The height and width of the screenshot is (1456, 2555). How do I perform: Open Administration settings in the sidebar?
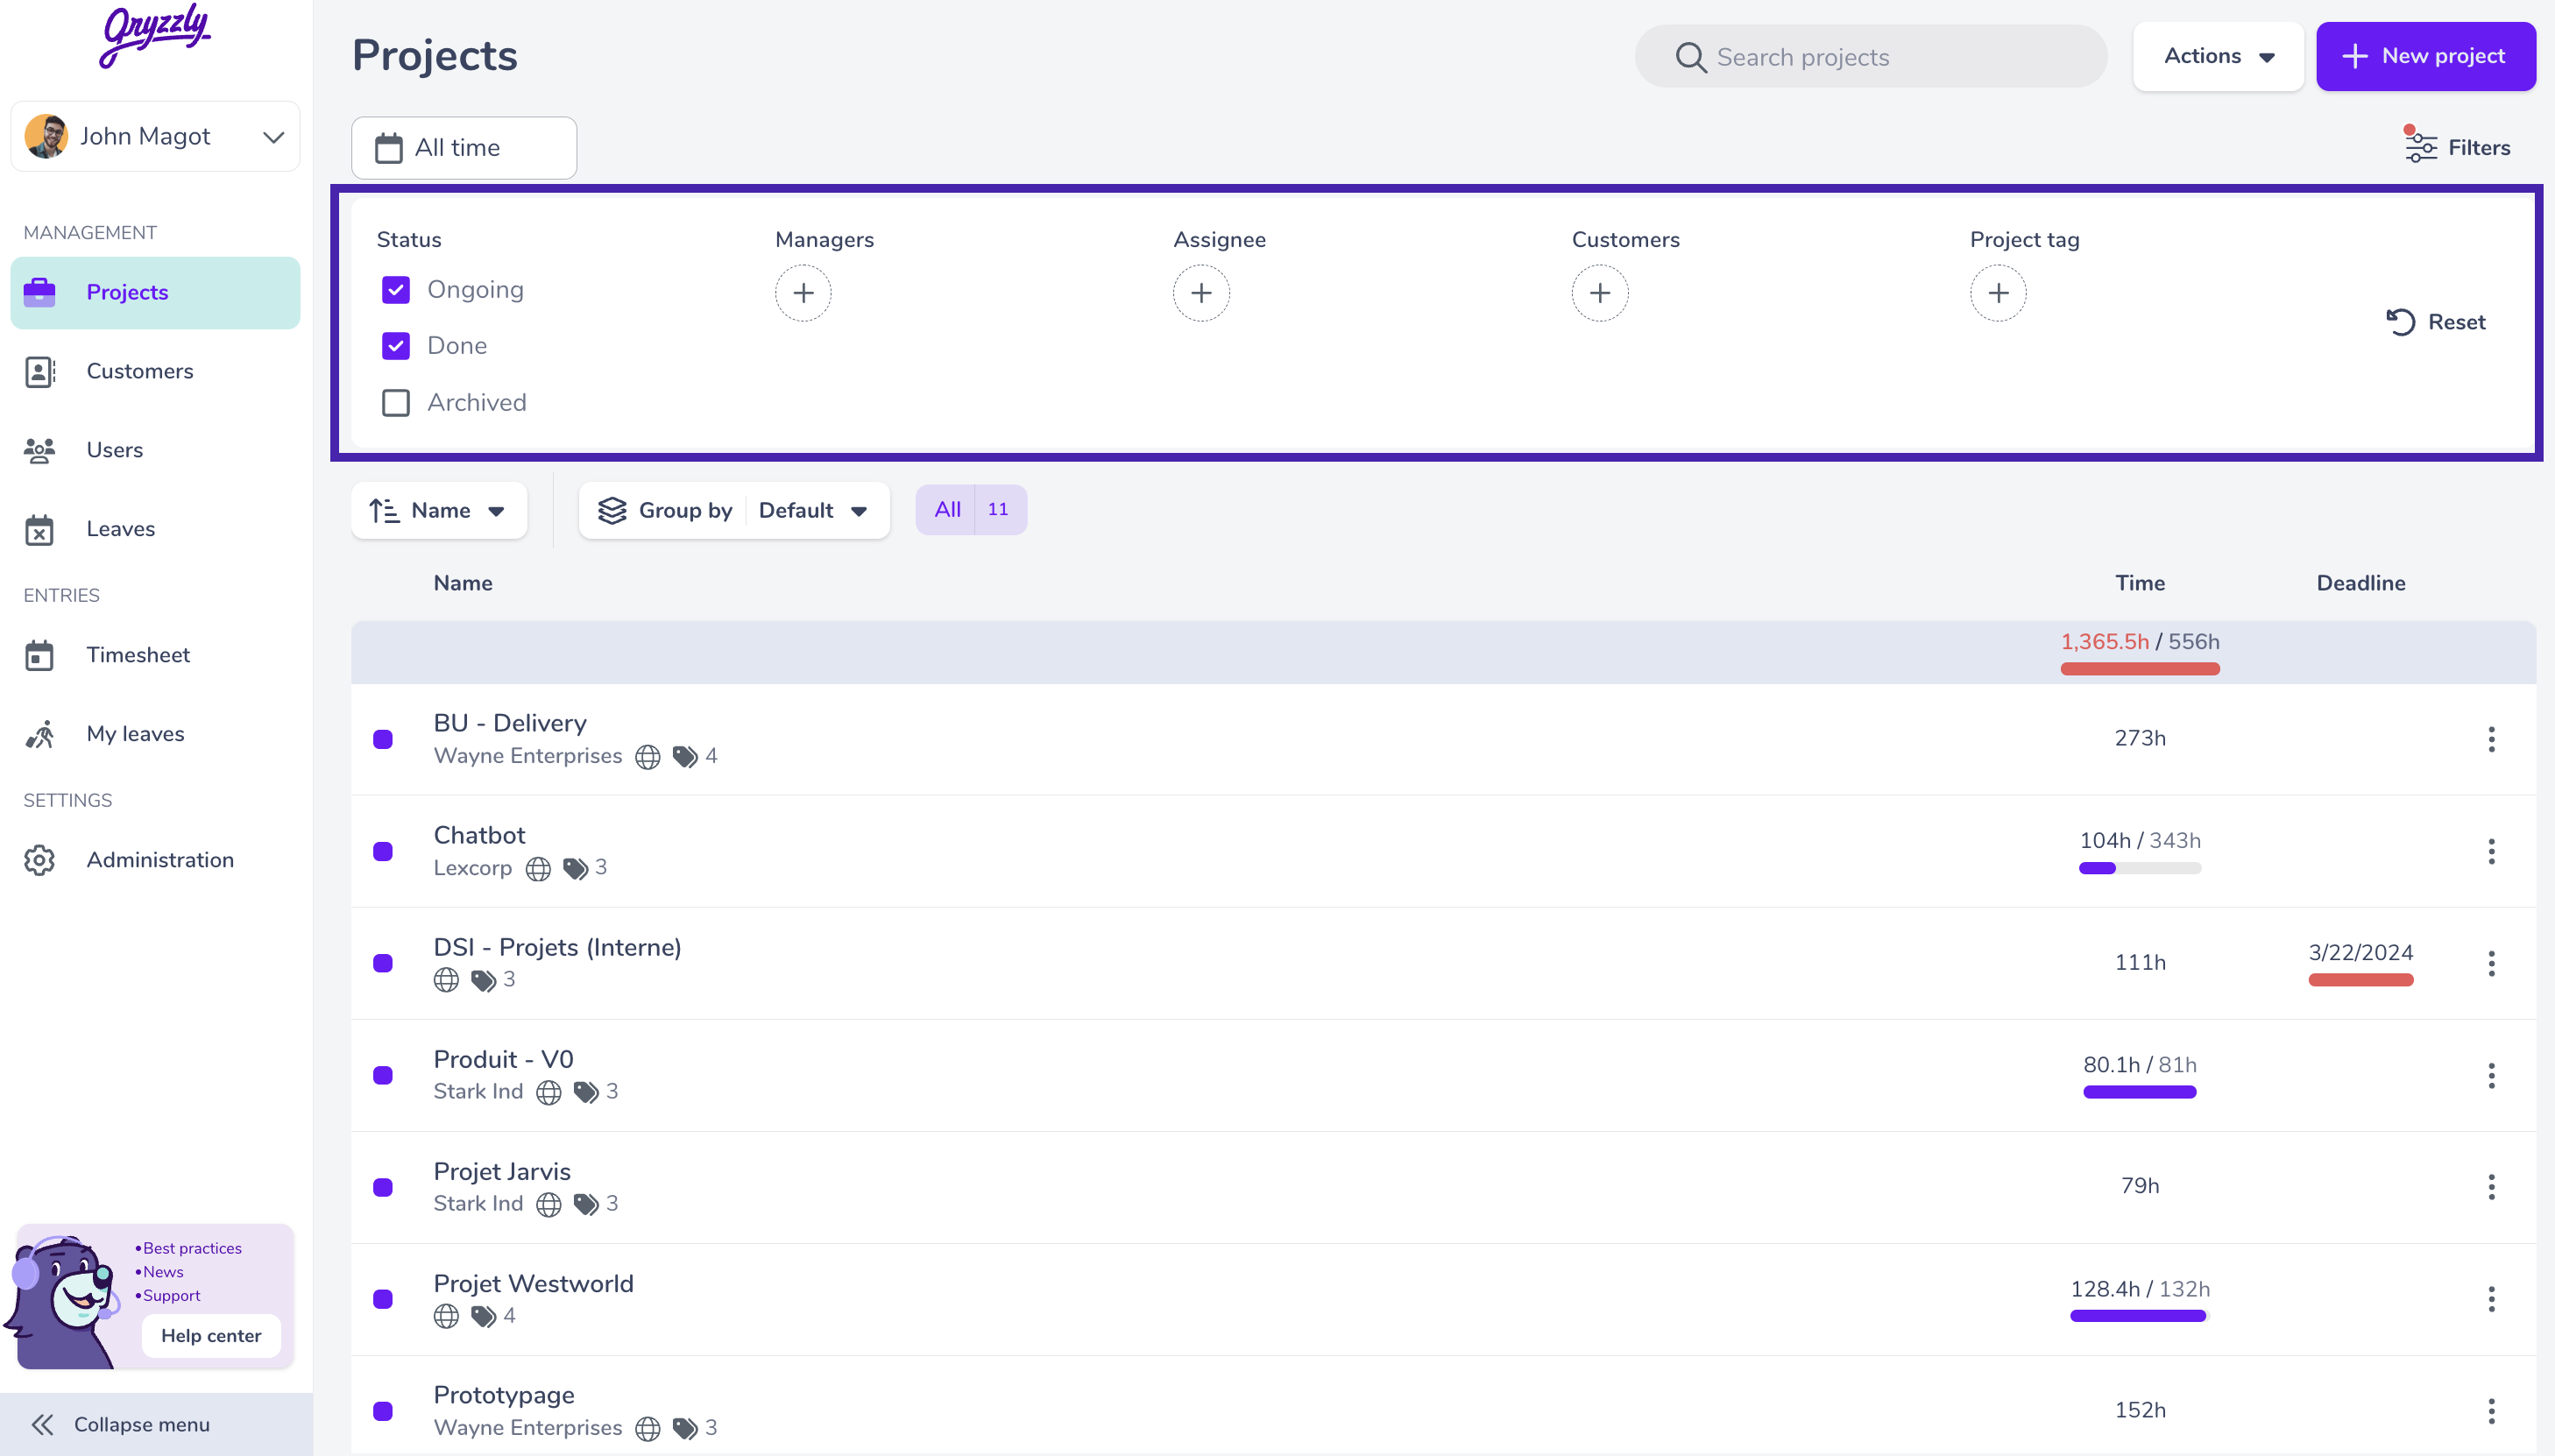coord(155,861)
